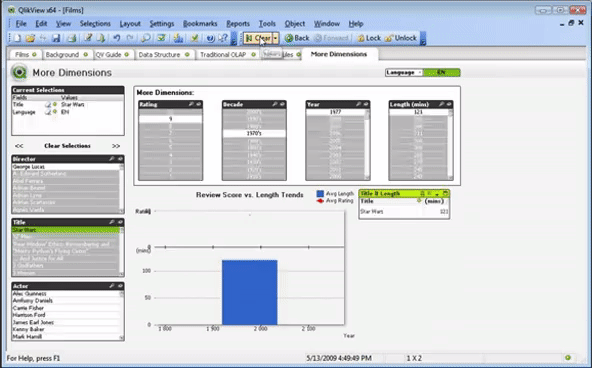Click the Lock selections button

[x=369, y=38]
